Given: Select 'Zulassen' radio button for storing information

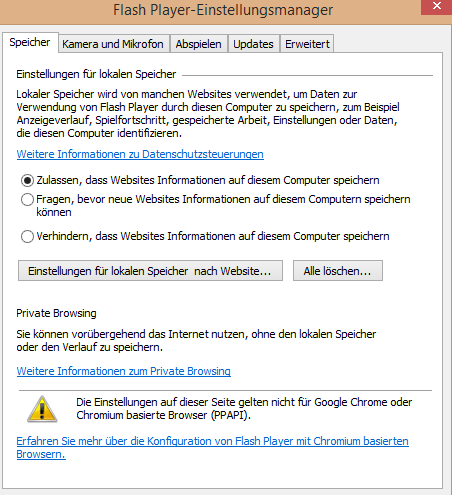Looking at the screenshot, I should pyautogui.click(x=27, y=180).
